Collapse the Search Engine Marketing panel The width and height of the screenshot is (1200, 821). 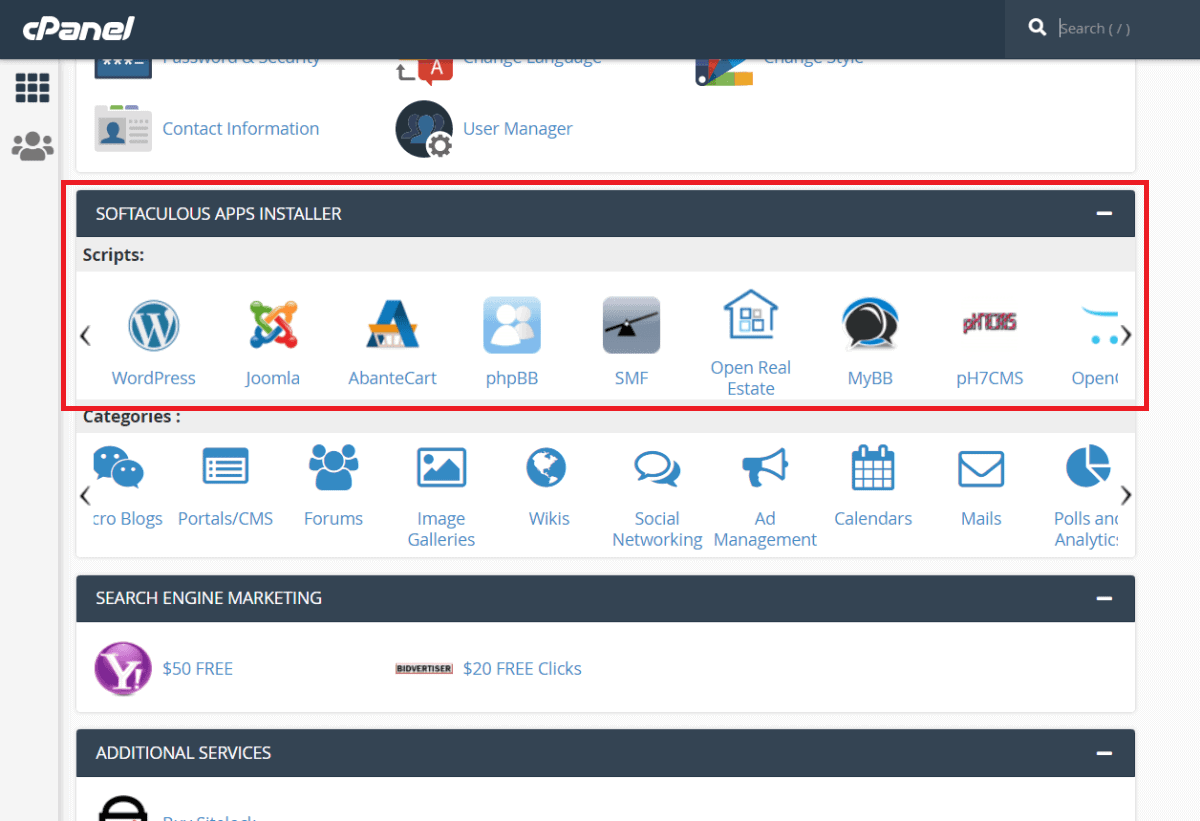click(1104, 598)
